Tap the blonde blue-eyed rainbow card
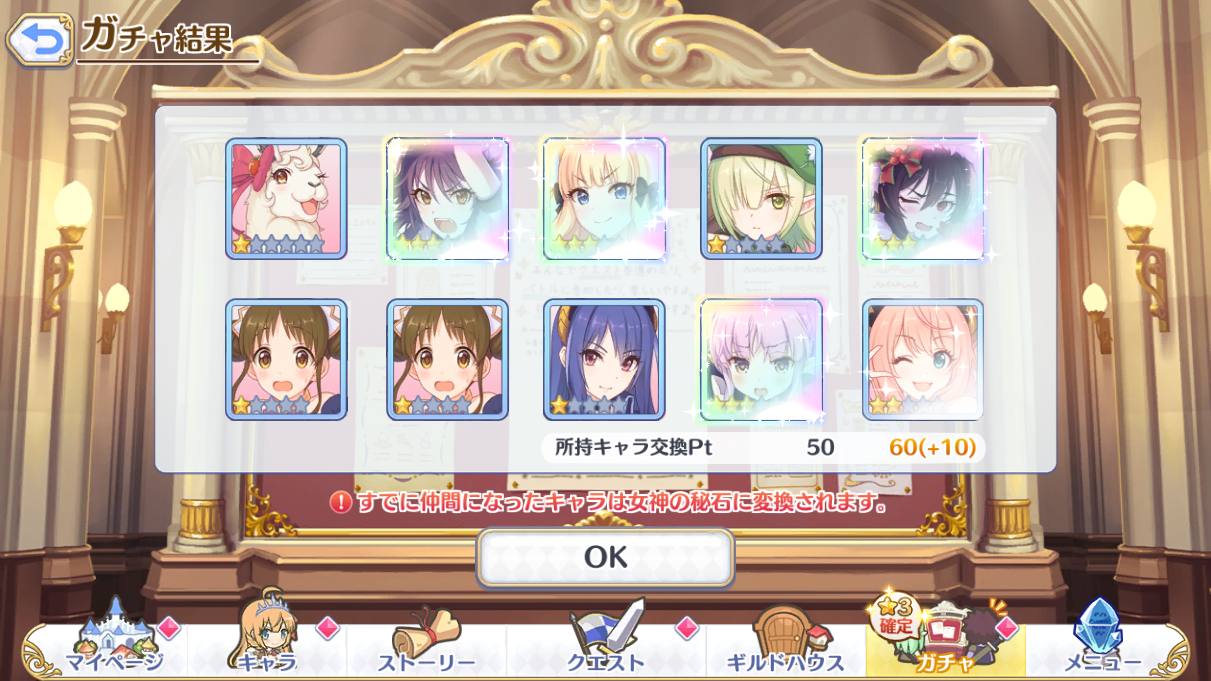 [x=604, y=199]
